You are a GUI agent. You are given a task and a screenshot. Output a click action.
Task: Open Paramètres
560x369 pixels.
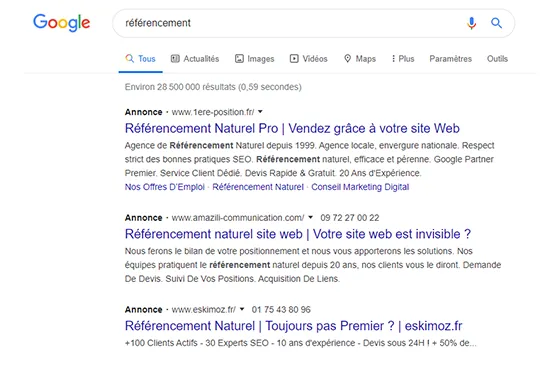coord(450,59)
